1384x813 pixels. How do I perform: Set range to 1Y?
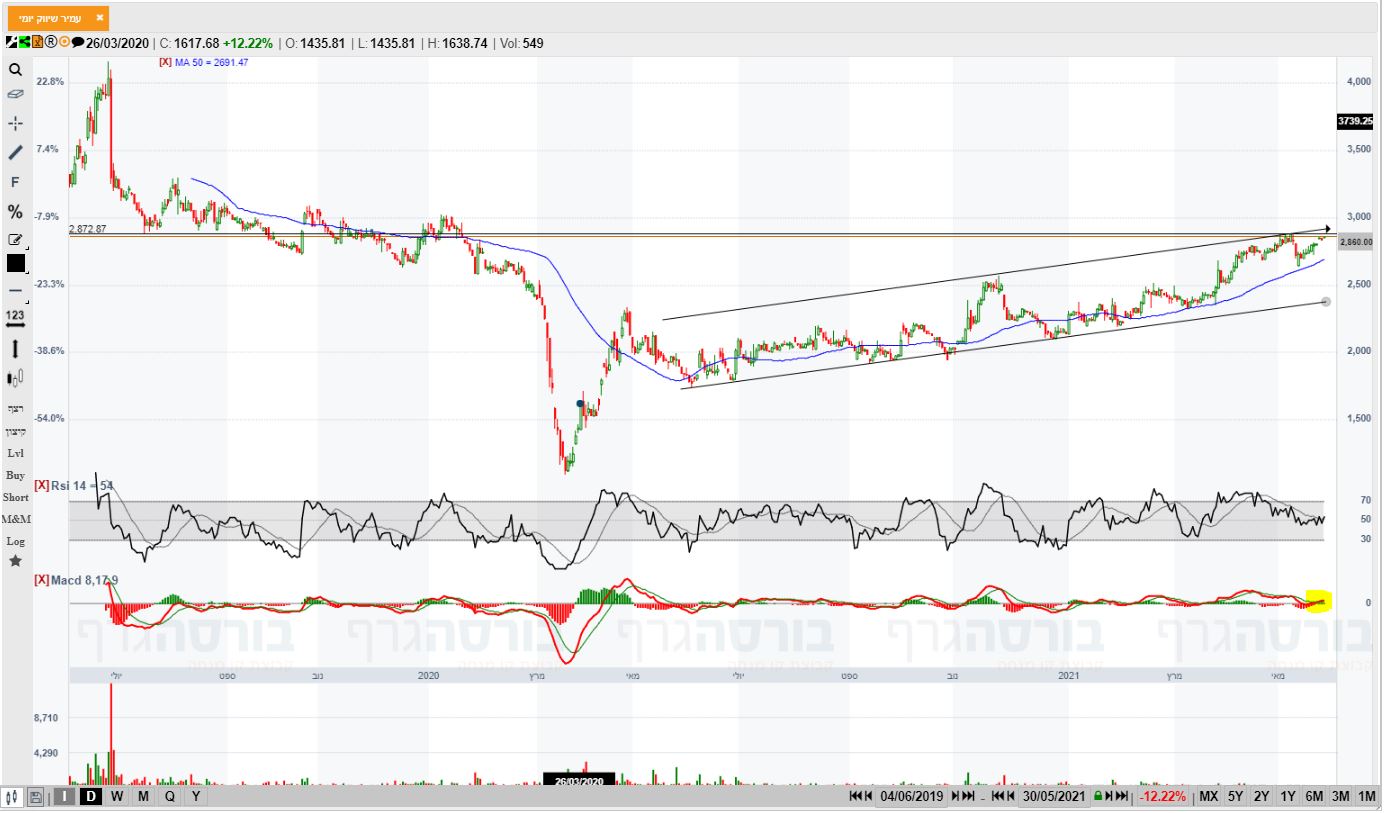[x=1288, y=797]
